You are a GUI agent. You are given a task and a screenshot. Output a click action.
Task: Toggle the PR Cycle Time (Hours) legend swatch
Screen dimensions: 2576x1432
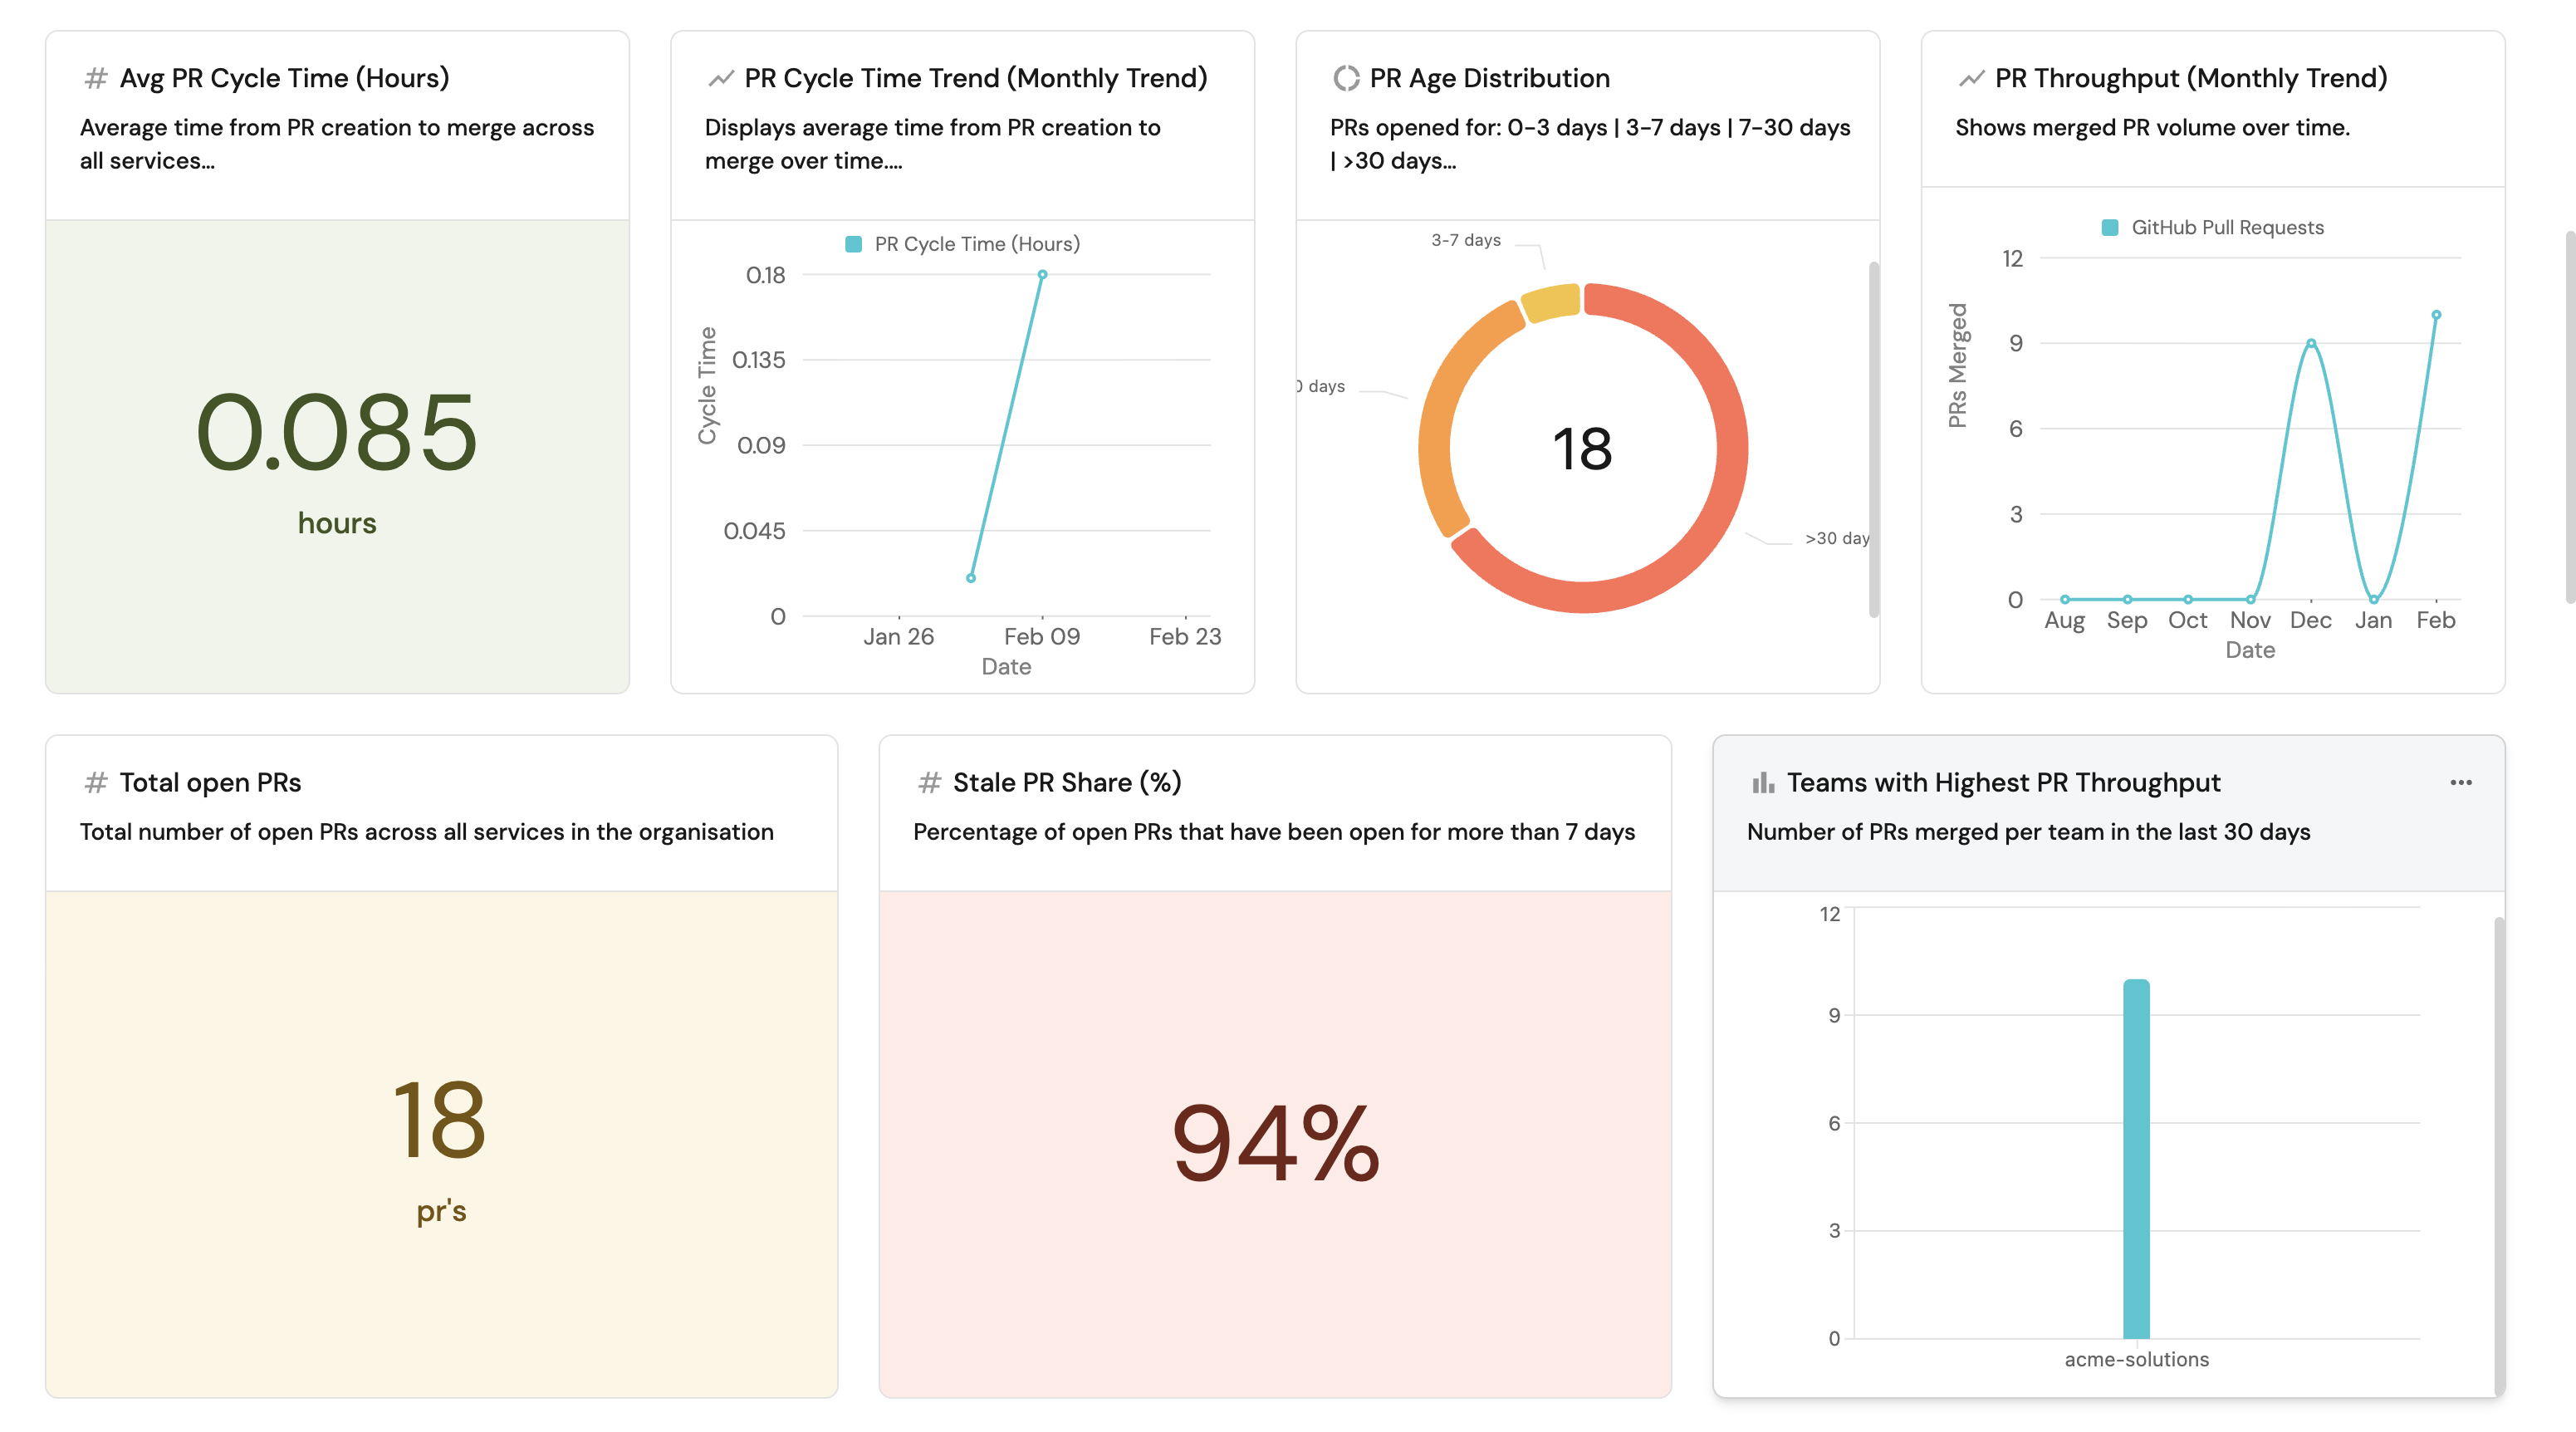pyautogui.click(x=854, y=244)
